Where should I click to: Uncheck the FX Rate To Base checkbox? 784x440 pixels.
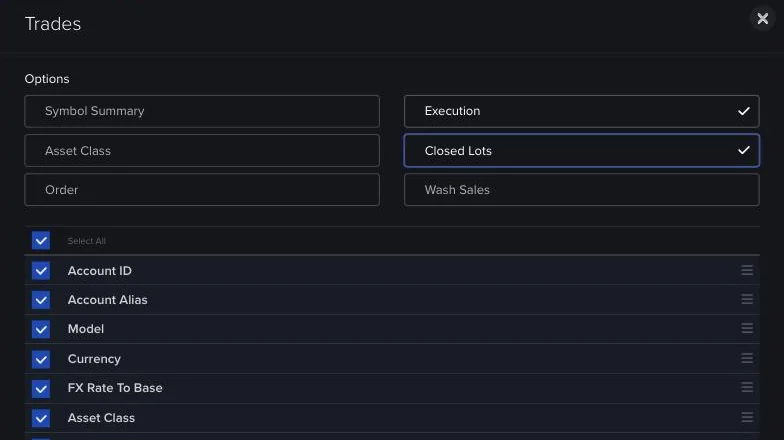point(41,388)
